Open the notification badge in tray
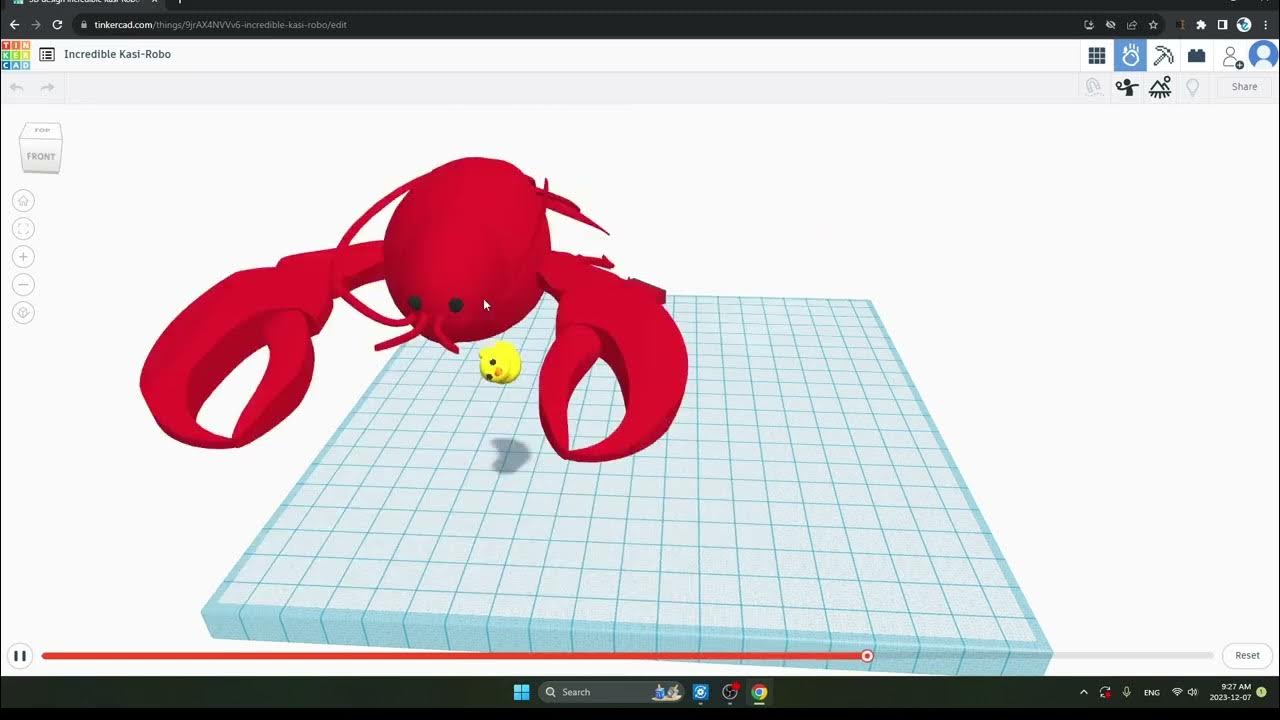This screenshot has height=720, width=1280. coord(1262,692)
